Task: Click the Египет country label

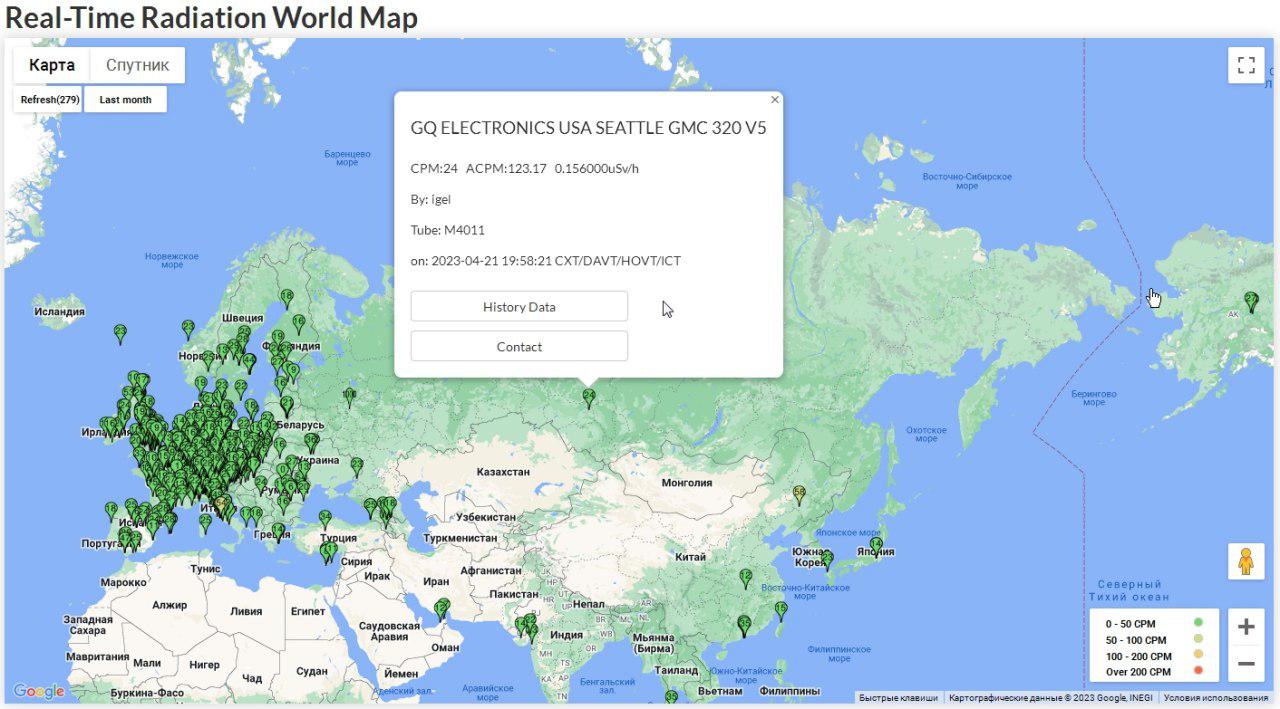Action: (x=307, y=611)
